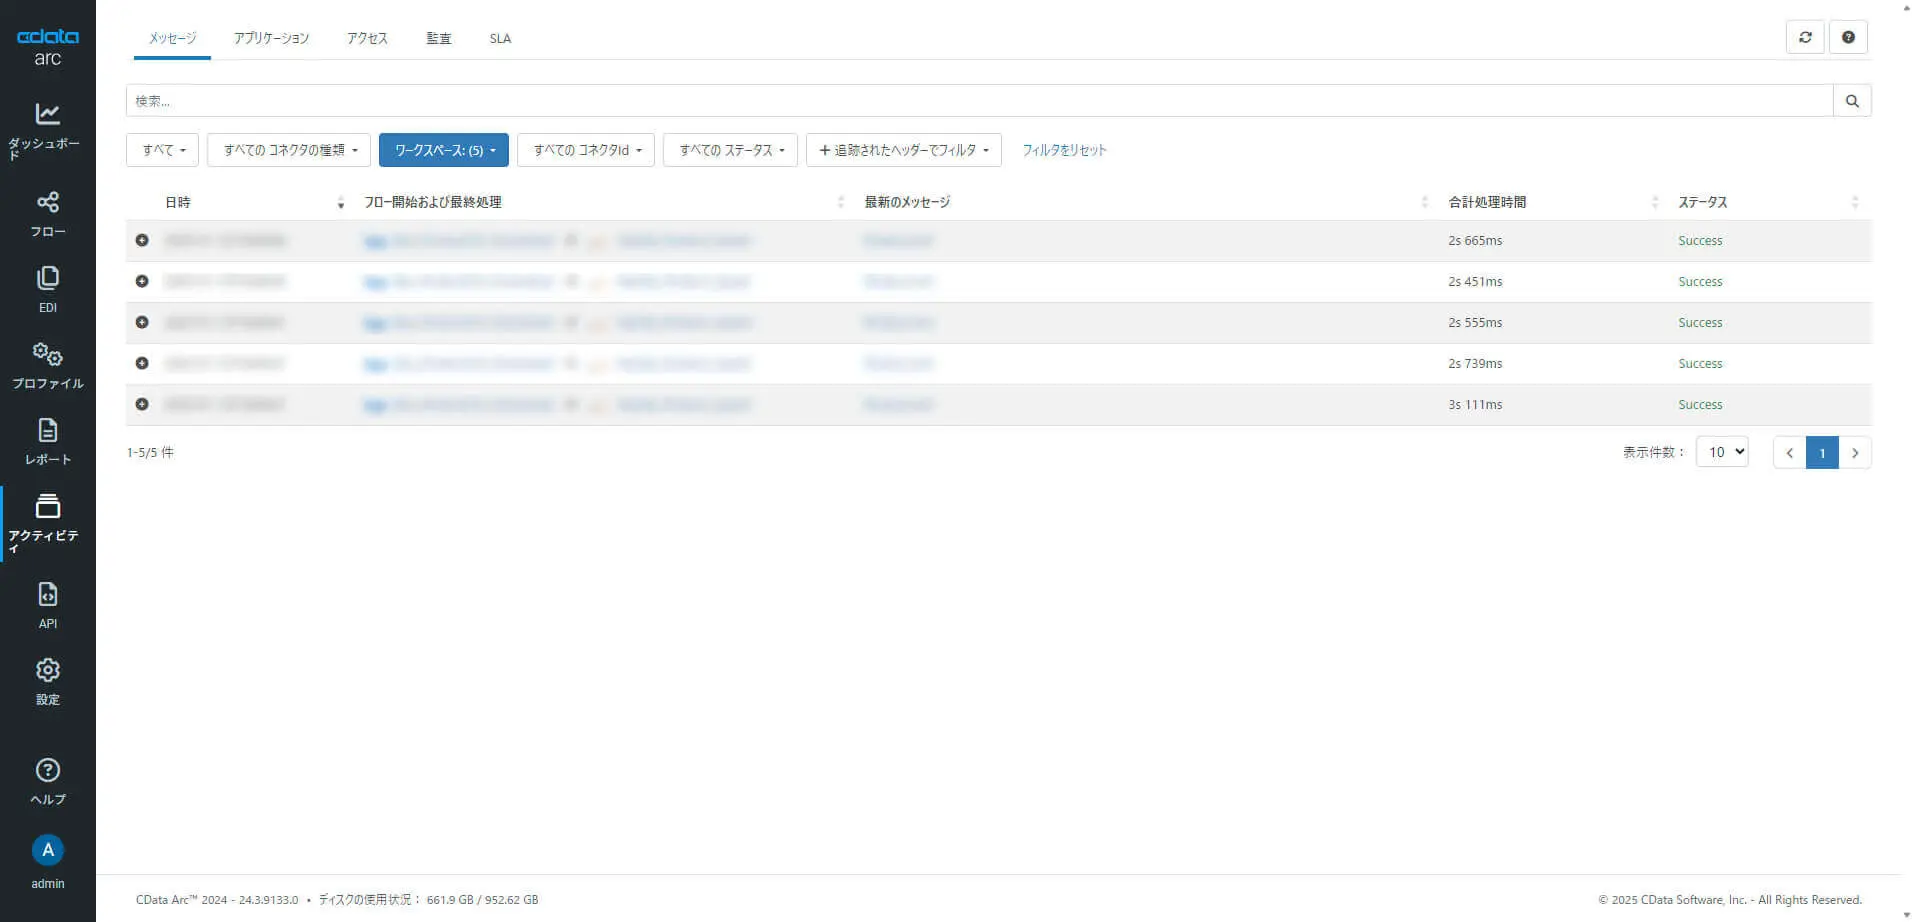Click フィルタをリセット to reset filters
1912x922 pixels.
1064,150
